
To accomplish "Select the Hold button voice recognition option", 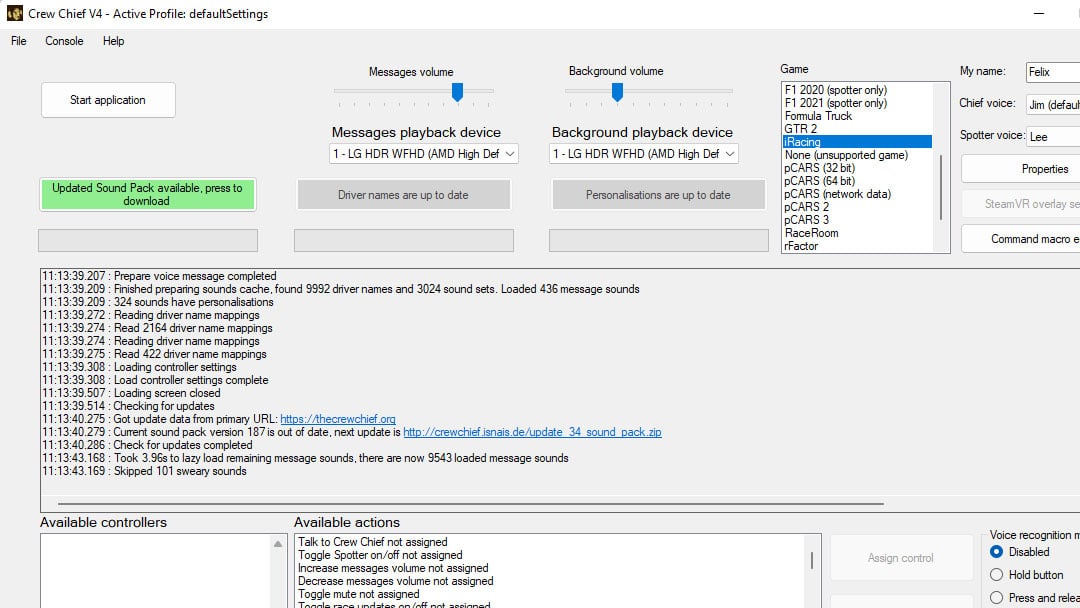I will pyautogui.click(x=996, y=575).
